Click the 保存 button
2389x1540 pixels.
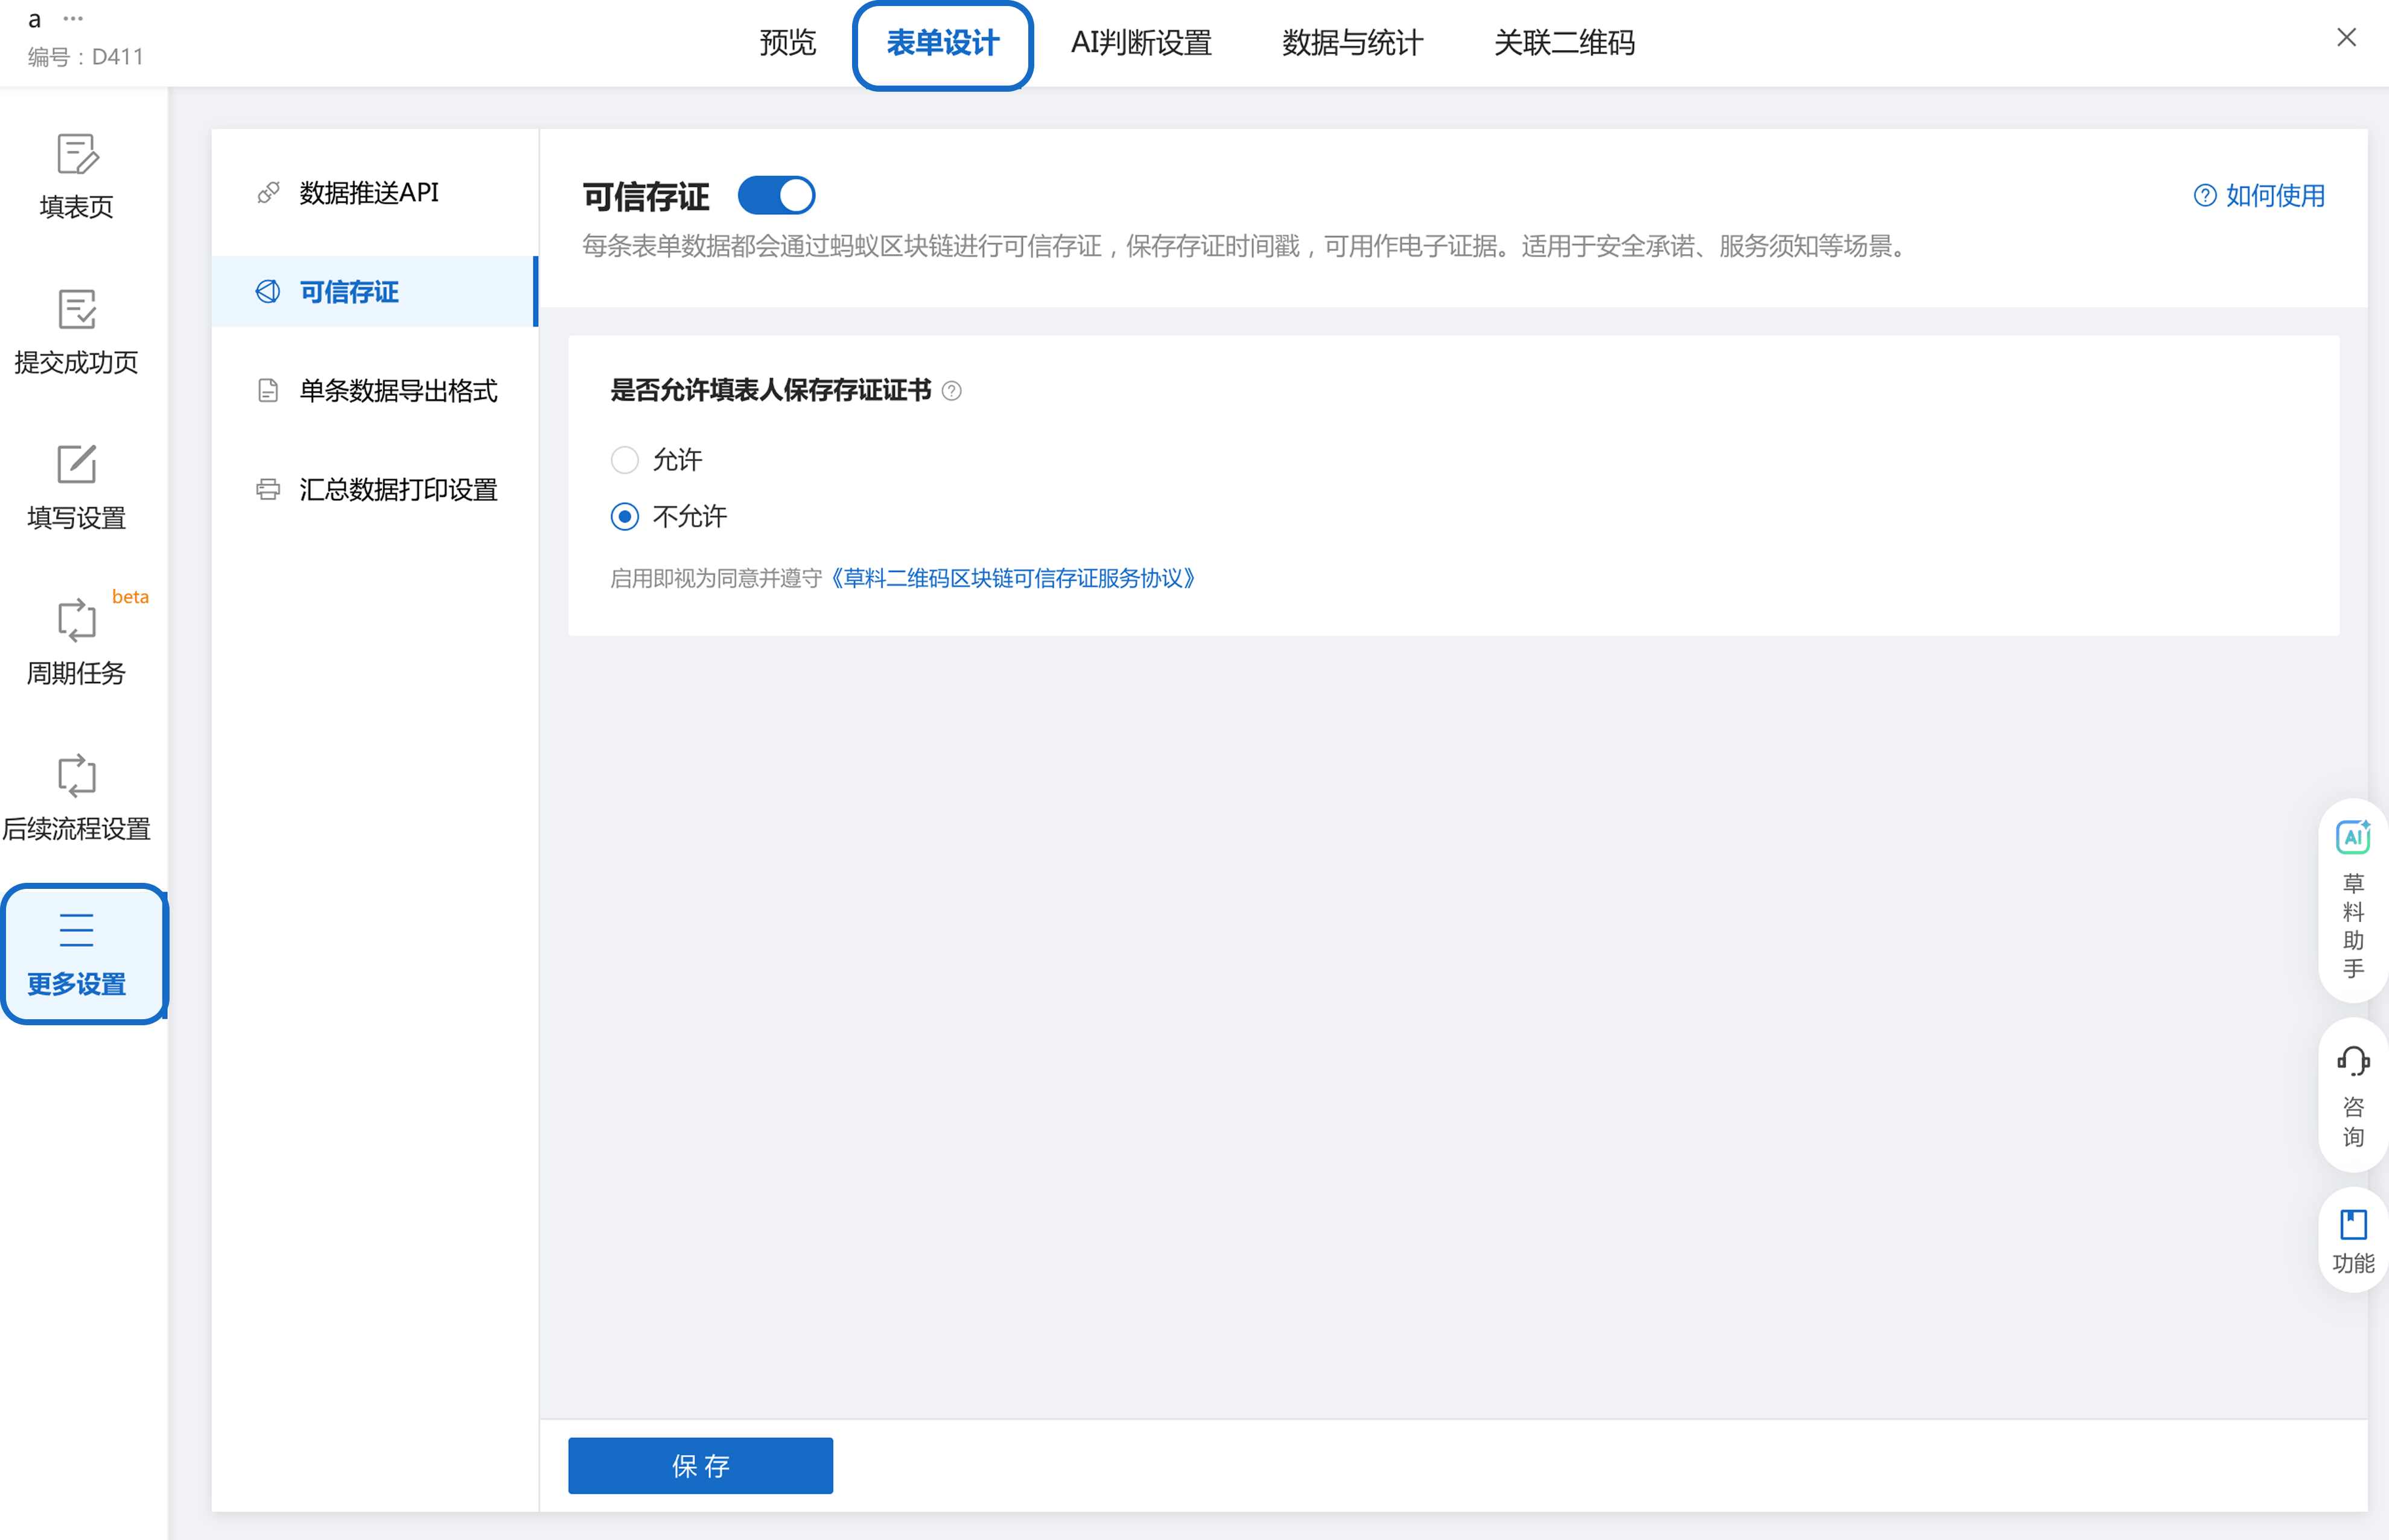700,1466
